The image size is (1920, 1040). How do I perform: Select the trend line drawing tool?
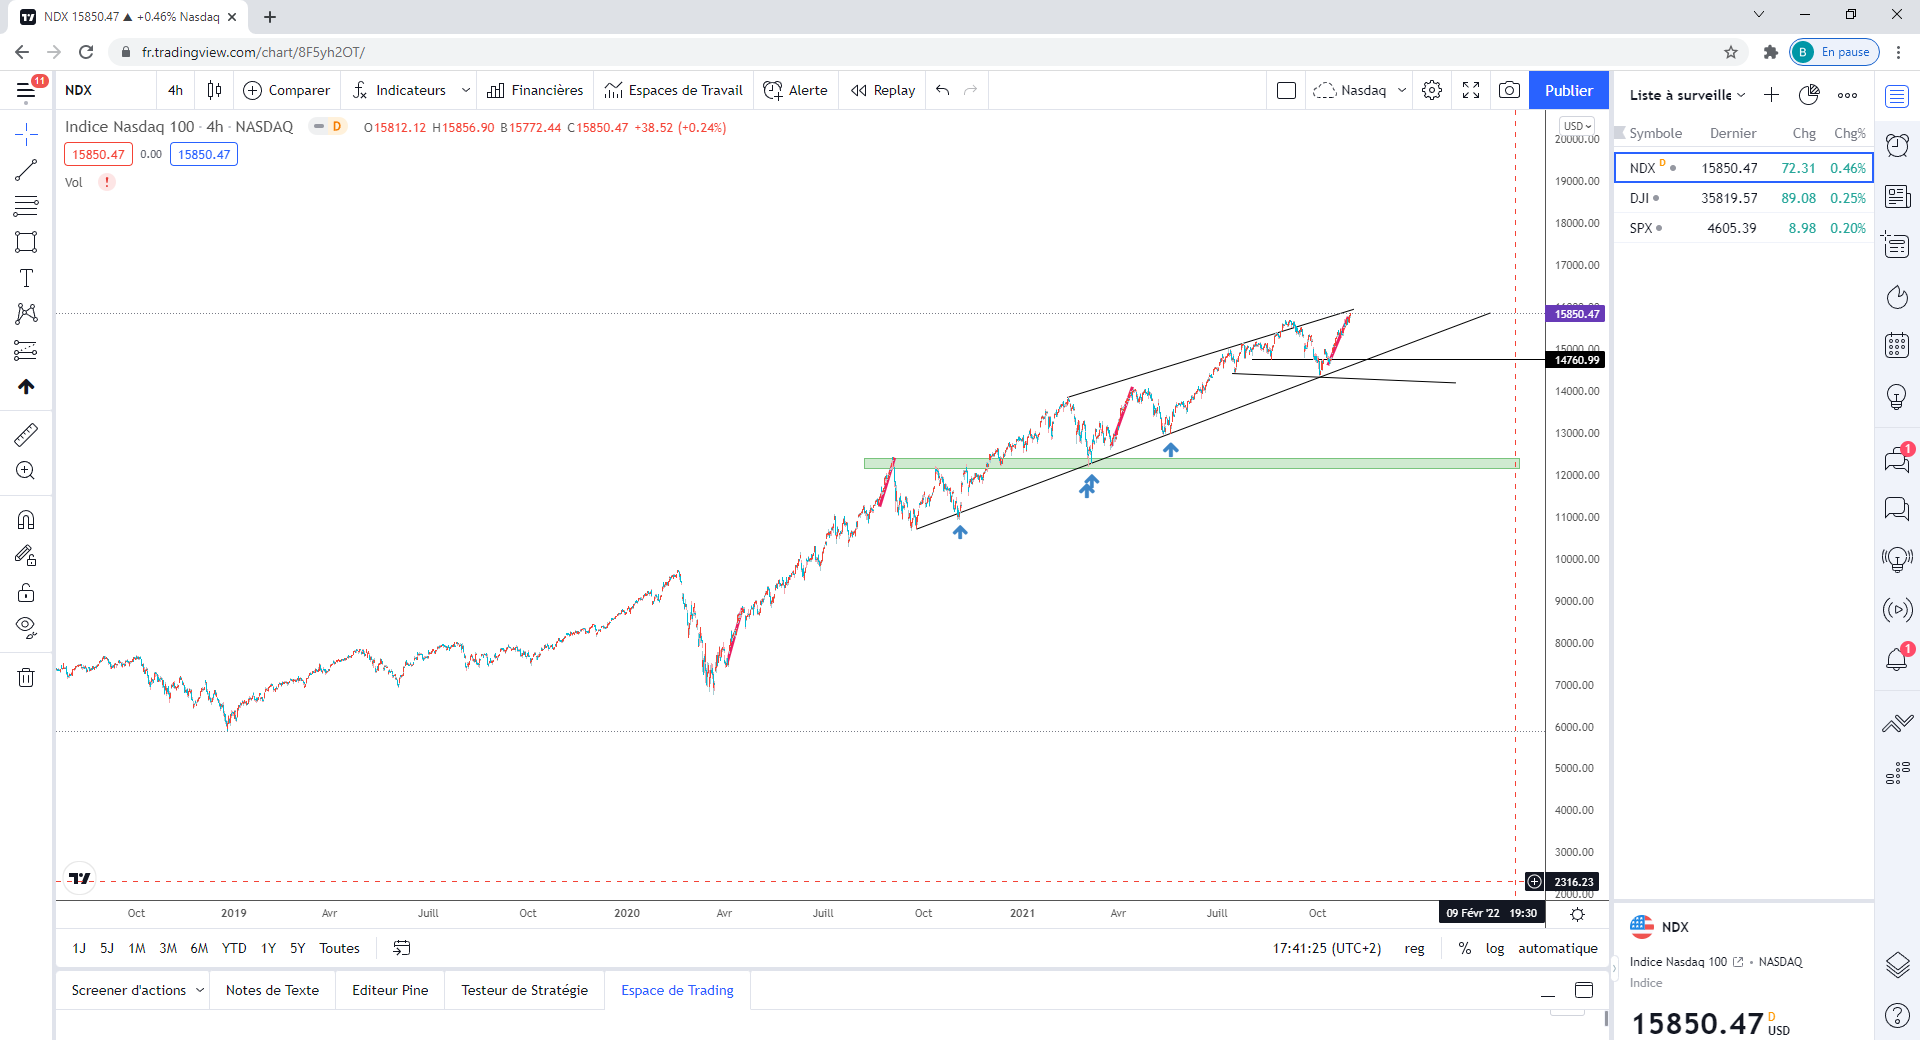[x=26, y=170]
